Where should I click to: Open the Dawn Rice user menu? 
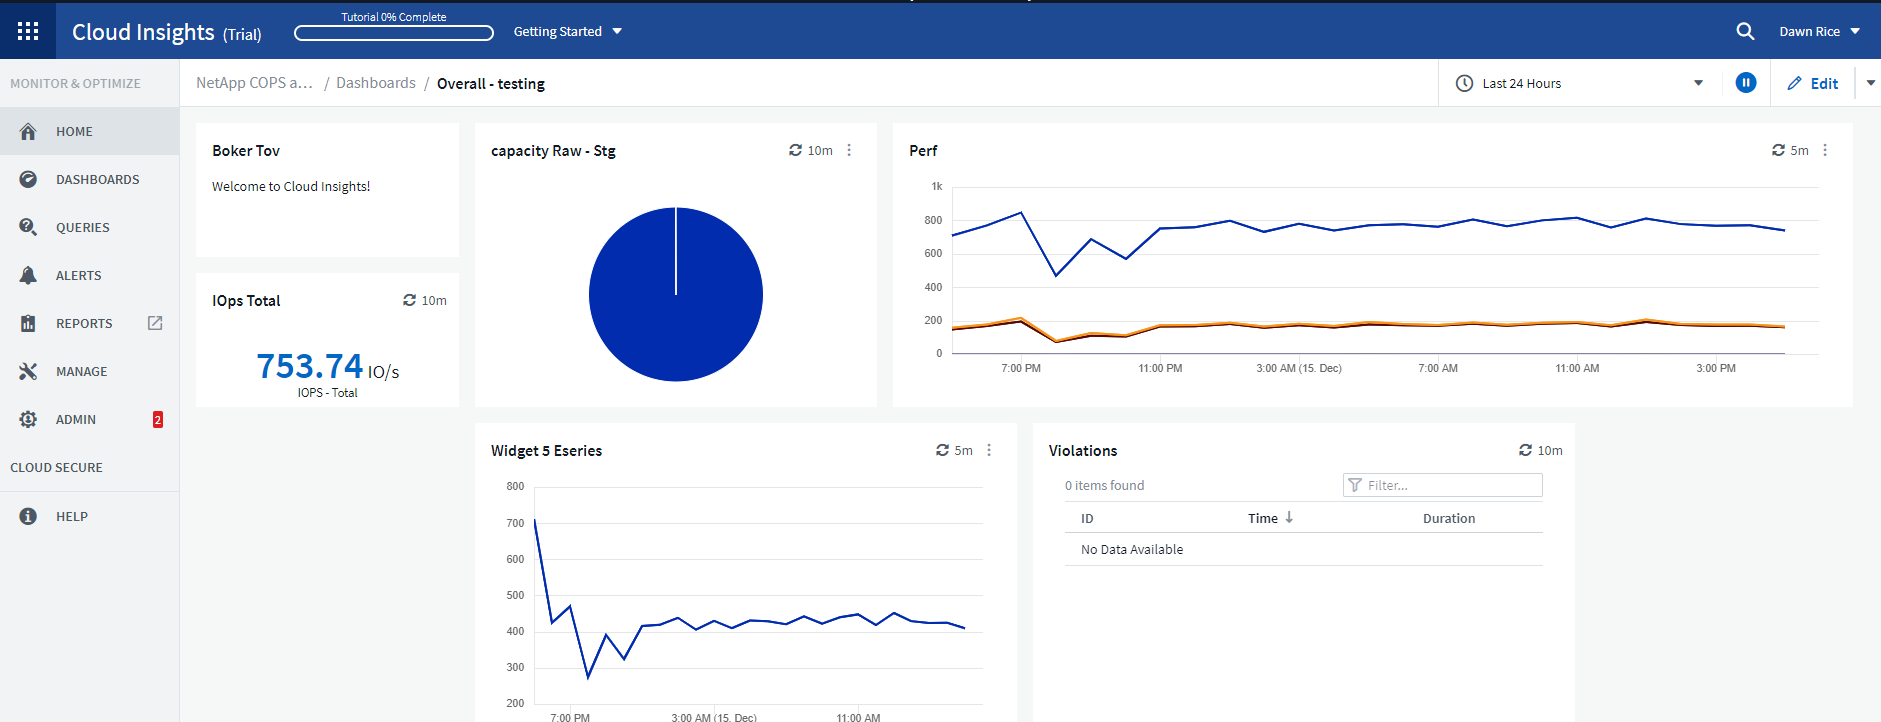[1819, 31]
